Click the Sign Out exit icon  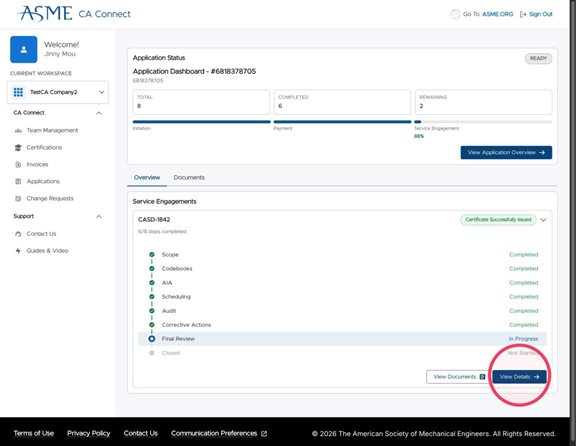tap(523, 14)
